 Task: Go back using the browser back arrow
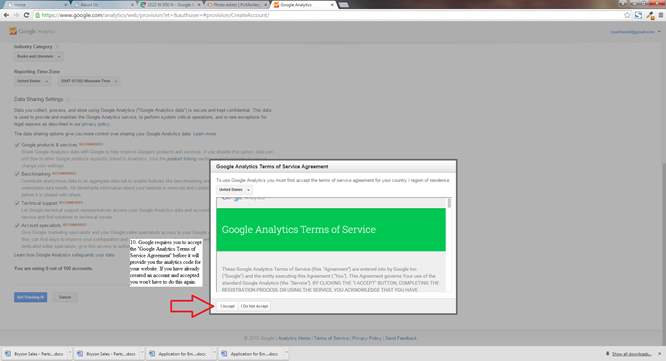pyautogui.click(x=6, y=15)
